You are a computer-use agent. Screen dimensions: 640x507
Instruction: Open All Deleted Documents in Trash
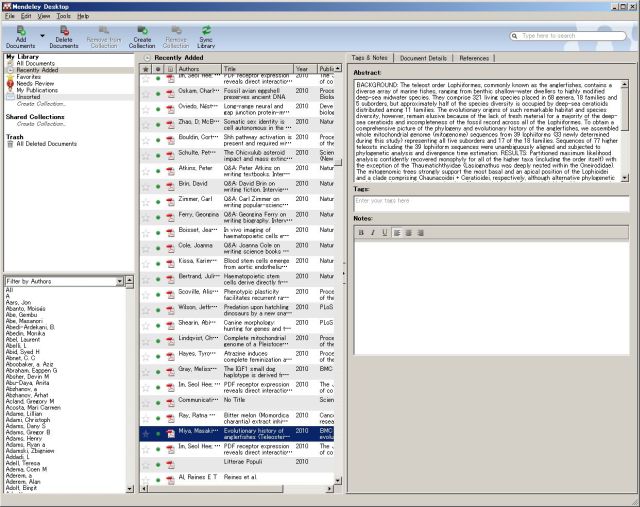tap(46, 144)
